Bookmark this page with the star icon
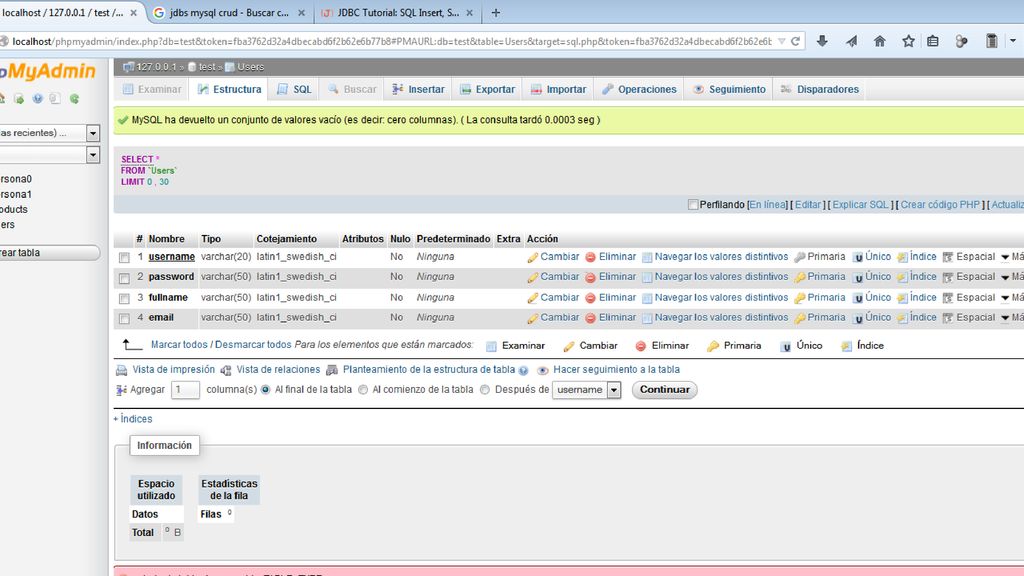This screenshot has height=576, width=1024. coord(908,41)
